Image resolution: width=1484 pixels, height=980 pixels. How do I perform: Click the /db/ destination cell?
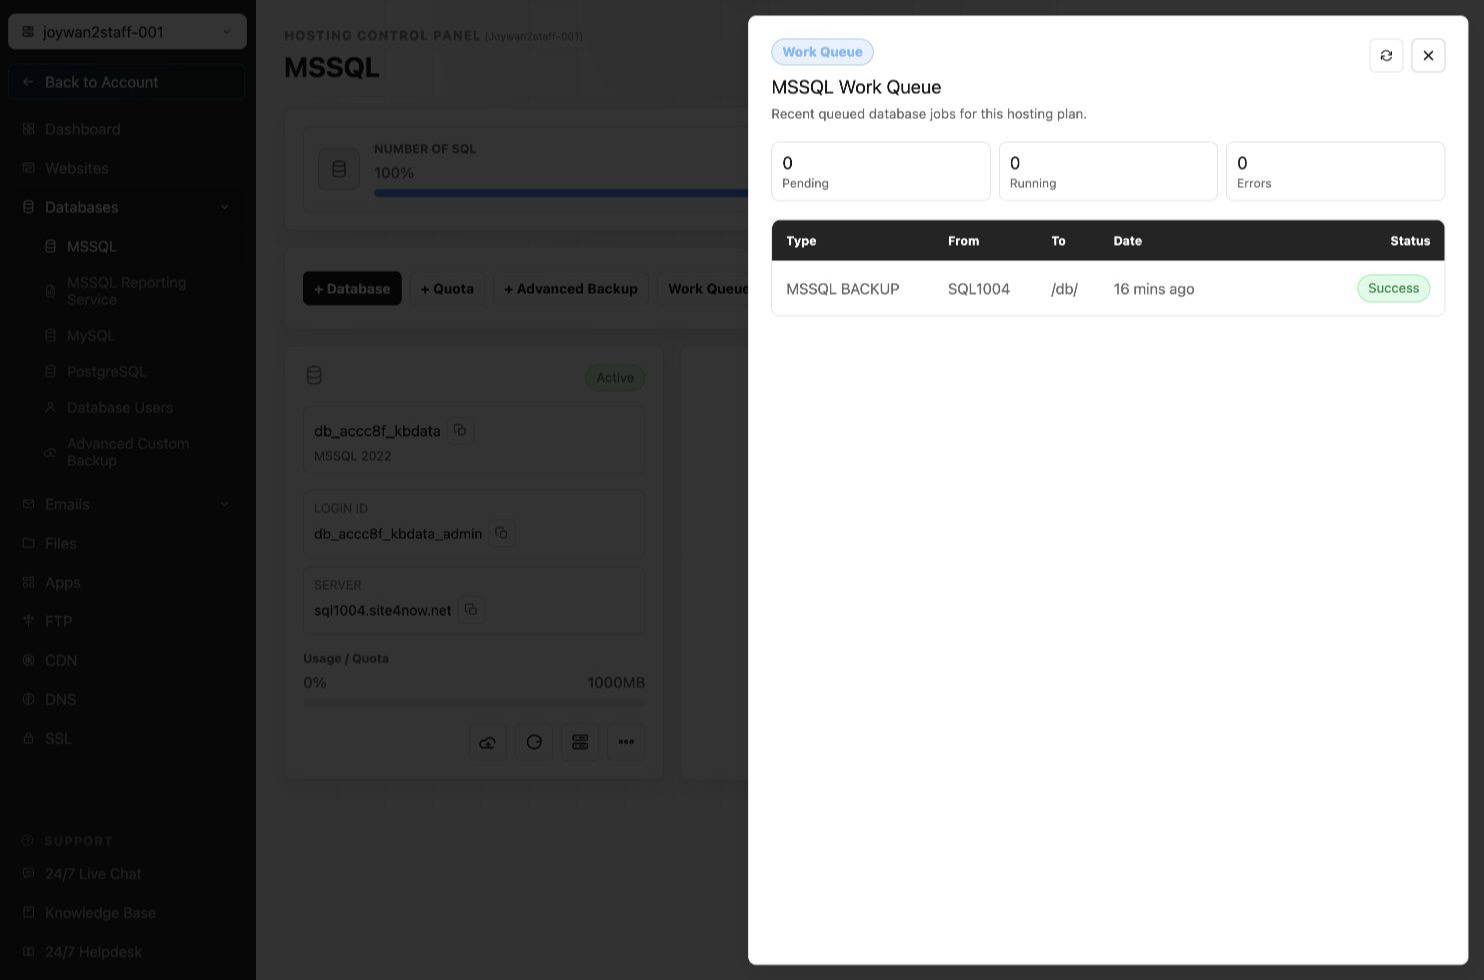pos(1064,289)
